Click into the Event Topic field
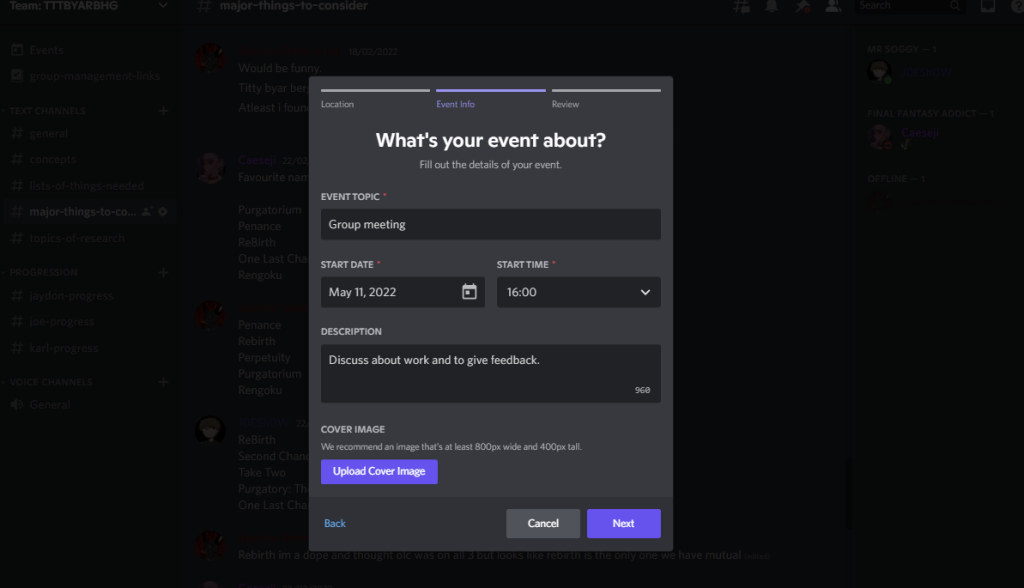The height and width of the screenshot is (588, 1024). pyautogui.click(x=490, y=224)
